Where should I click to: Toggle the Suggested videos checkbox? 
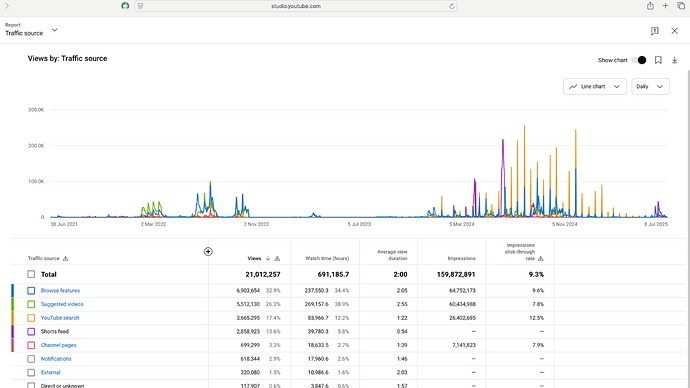(x=31, y=304)
